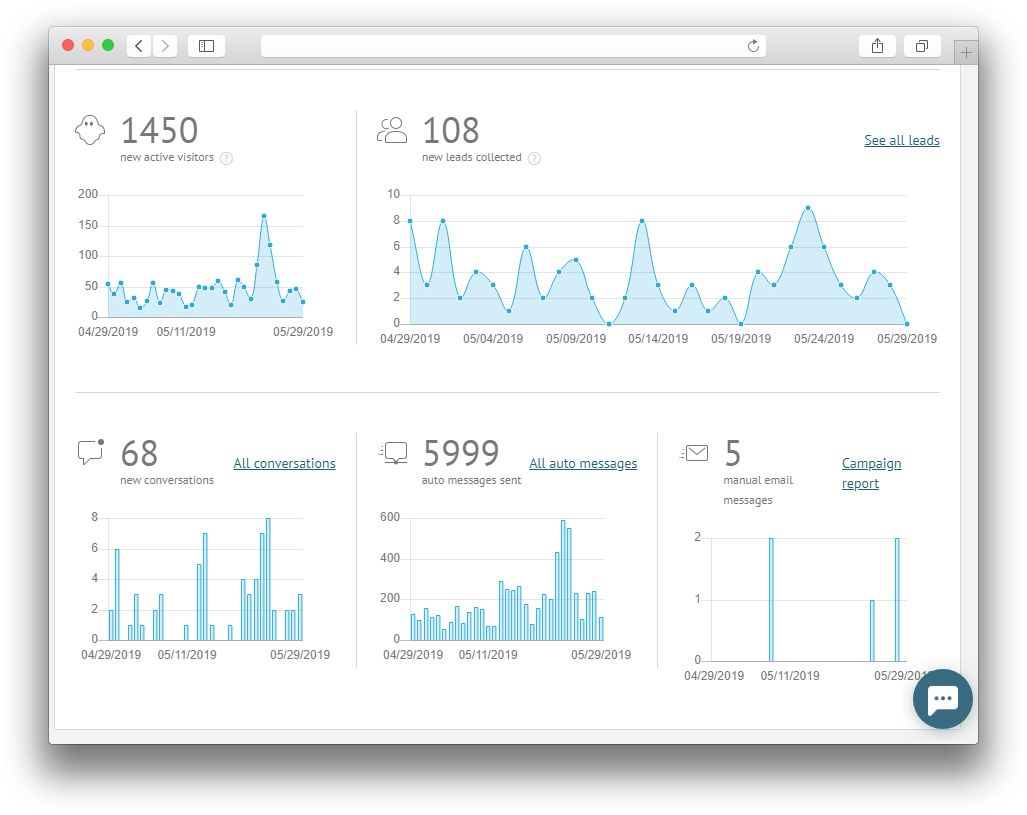1027x815 pixels.
Task: Open the share sheet icon in toolbar
Action: pyautogui.click(x=878, y=46)
